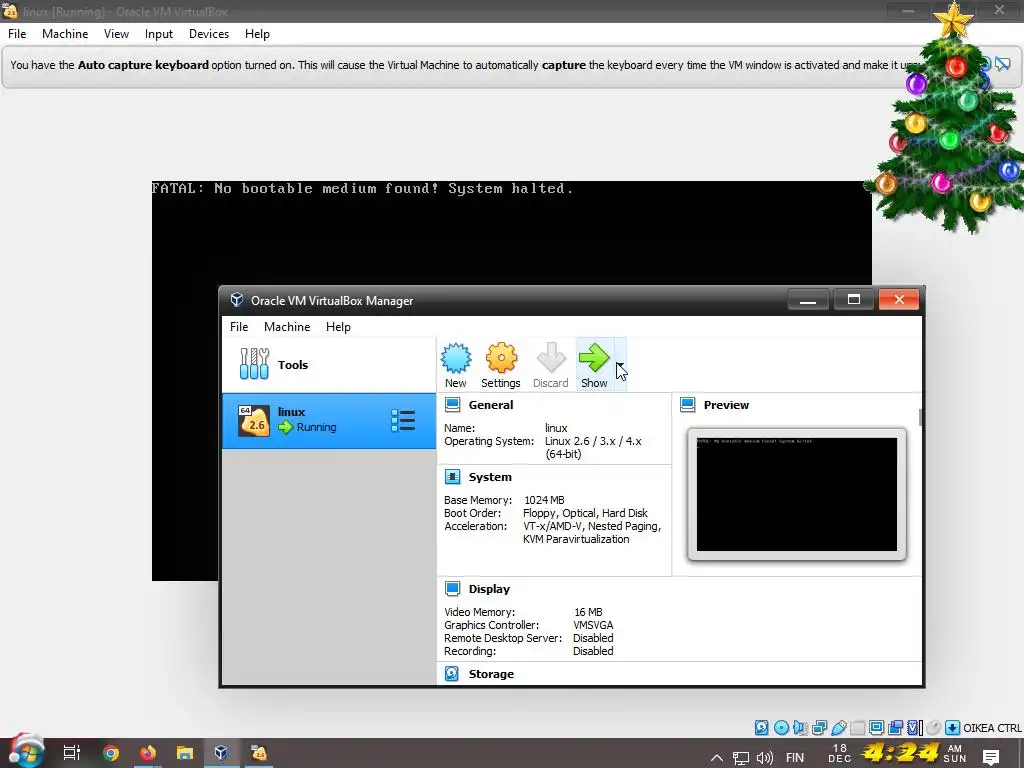Expand the Show button dropdown arrow
1024x768 pixels.
620,365
